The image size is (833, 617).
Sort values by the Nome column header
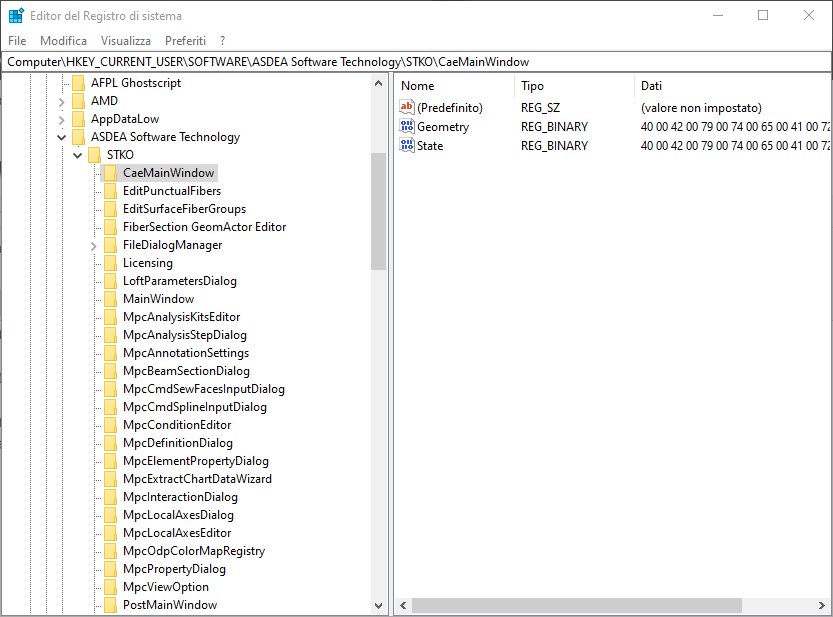454,86
